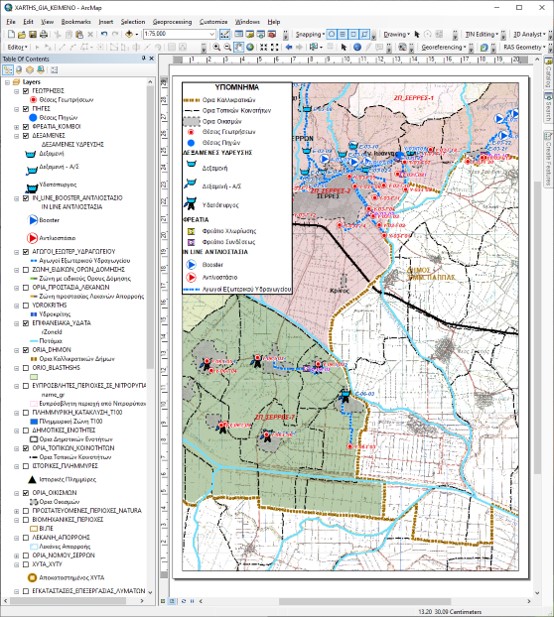Open the RAS Geometry dropdown

tap(524, 47)
